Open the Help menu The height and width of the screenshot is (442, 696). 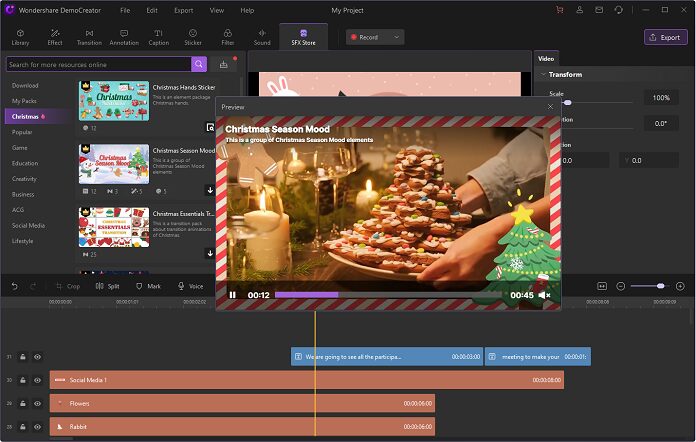pyautogui.click(x=247, y=10)
